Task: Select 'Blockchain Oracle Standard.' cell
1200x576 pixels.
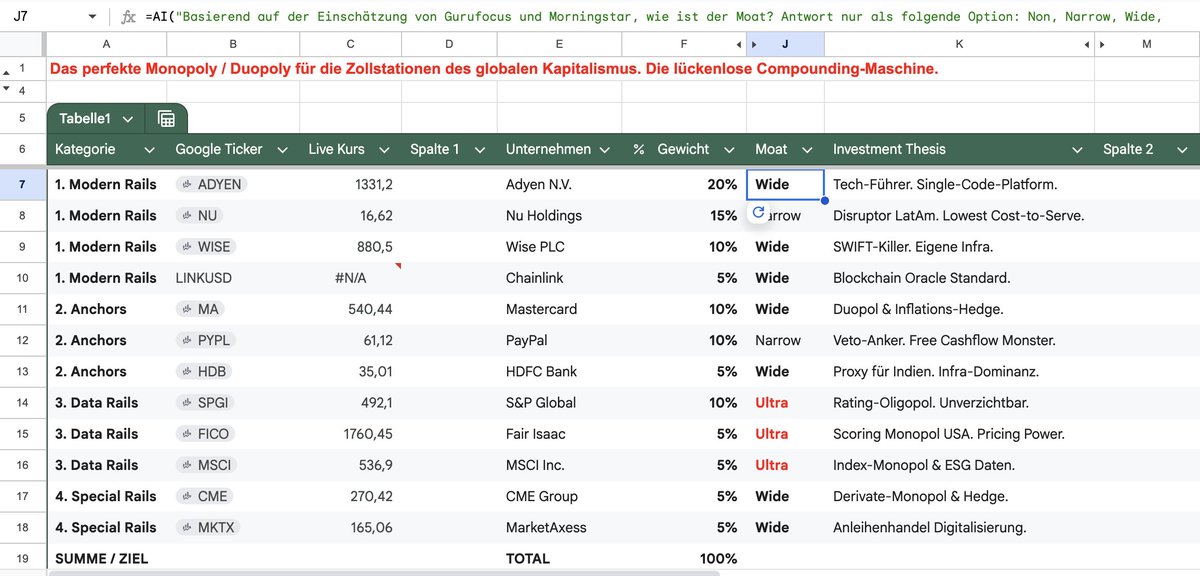Action: 959,278
